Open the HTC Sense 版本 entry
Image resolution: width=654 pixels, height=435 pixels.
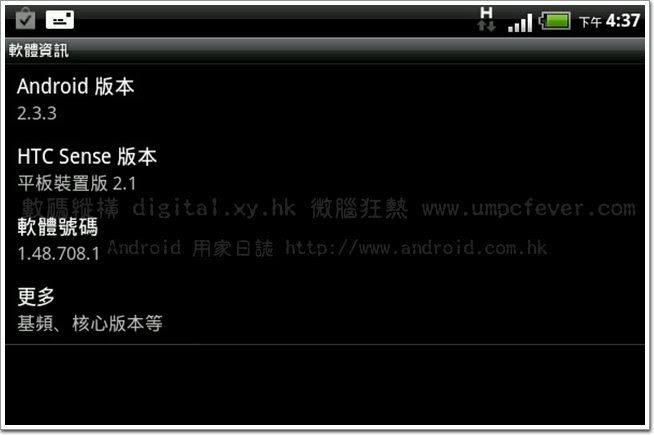click(x=325, y=168)
